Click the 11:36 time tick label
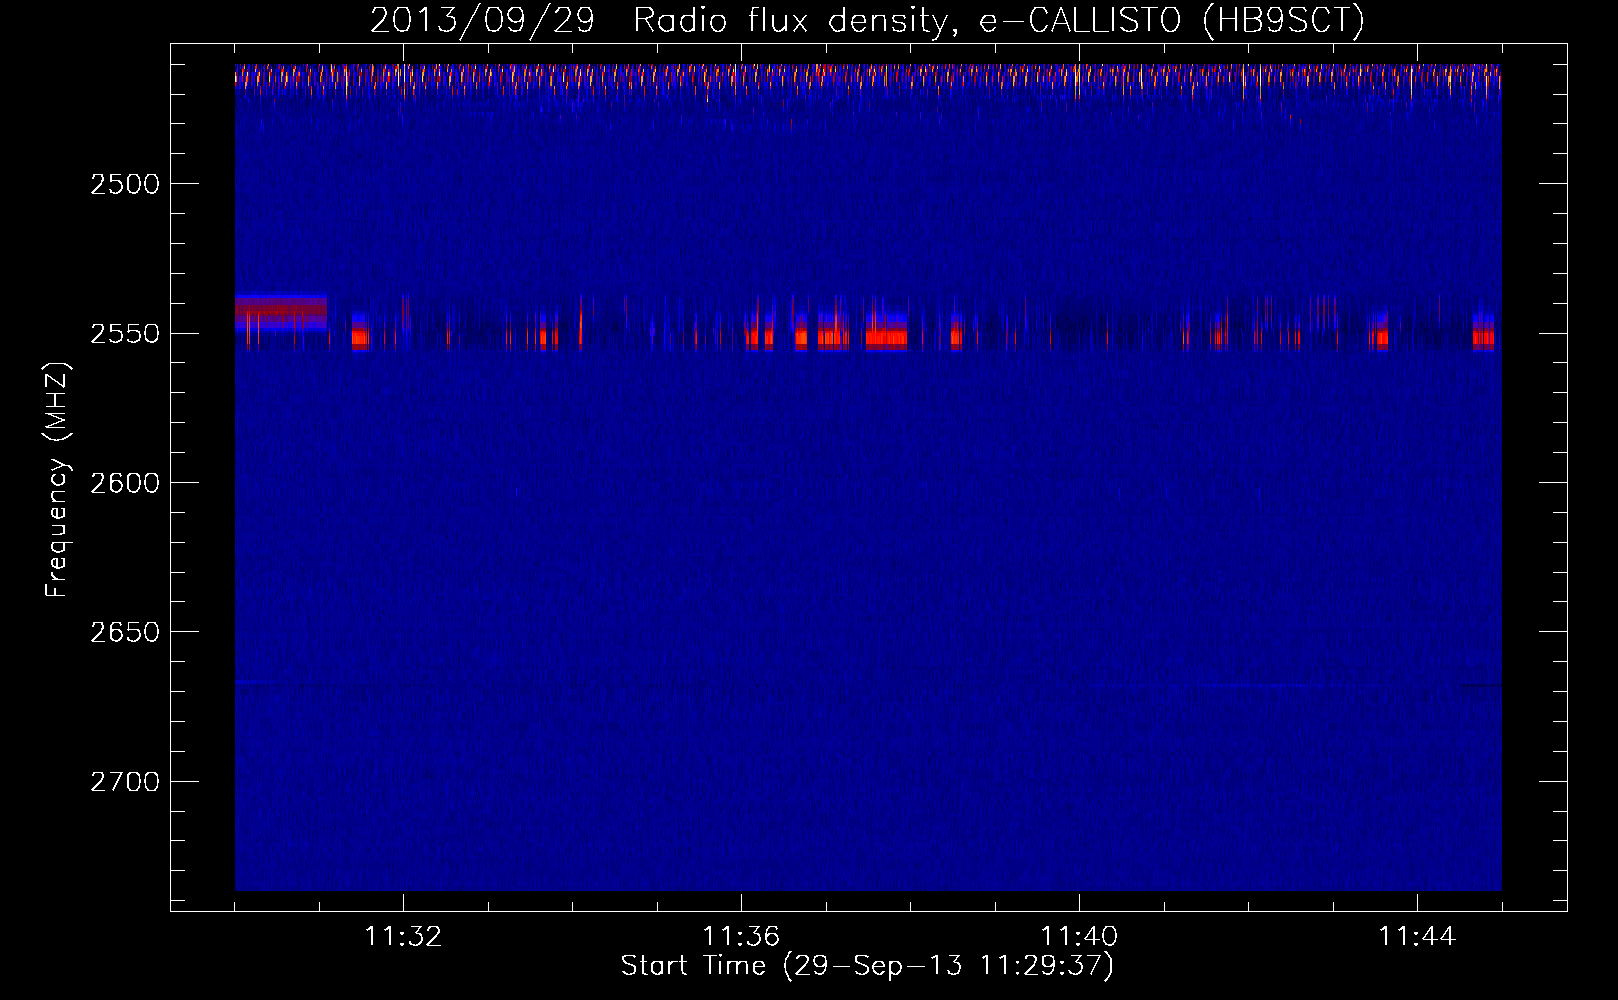Screen dimensions: 1618x1000 [741, 936]
